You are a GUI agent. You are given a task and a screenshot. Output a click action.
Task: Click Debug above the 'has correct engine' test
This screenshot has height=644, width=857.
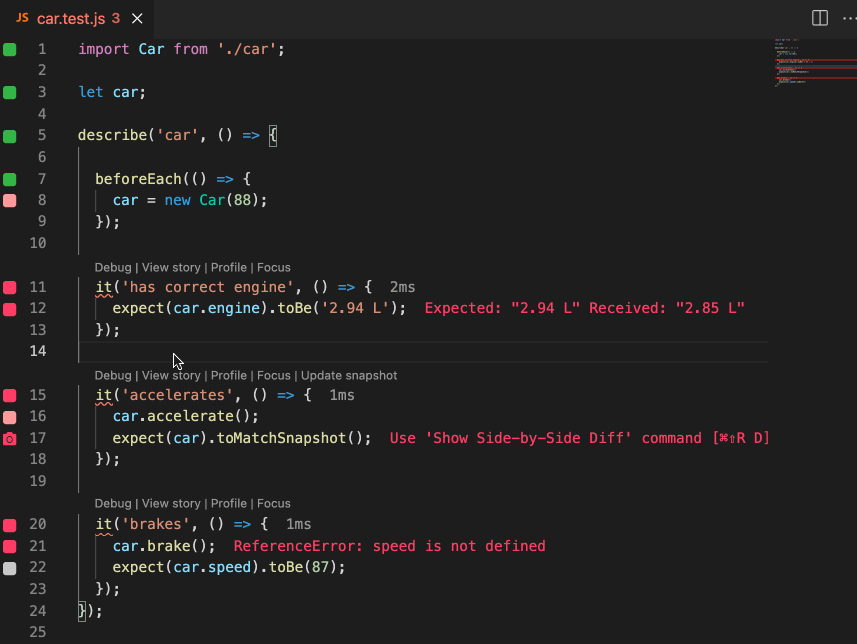coord(113,267)
